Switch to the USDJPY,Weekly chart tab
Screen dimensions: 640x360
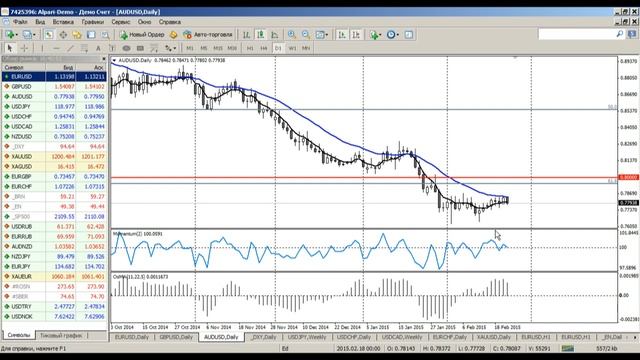tap(307, 337)
